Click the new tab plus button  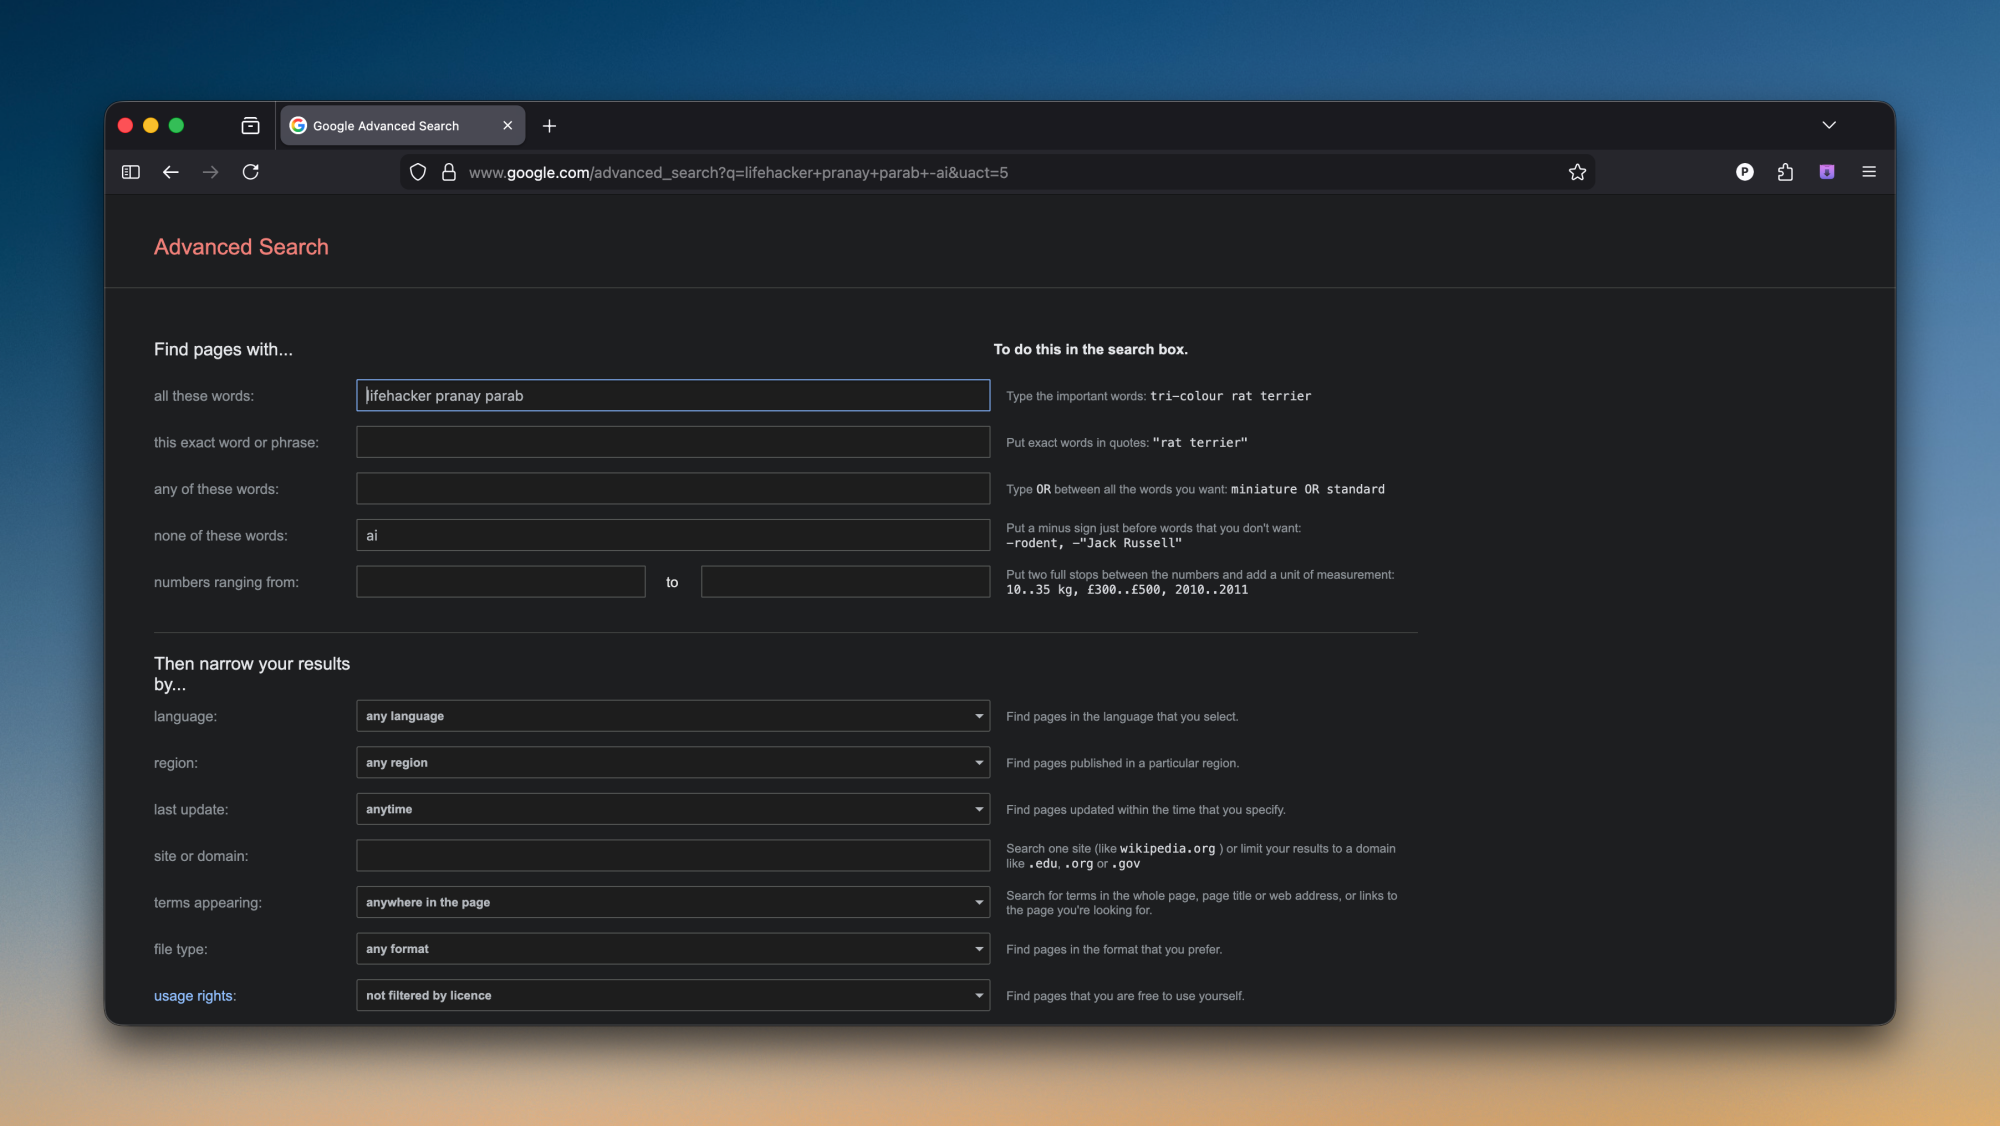[548, 125]
